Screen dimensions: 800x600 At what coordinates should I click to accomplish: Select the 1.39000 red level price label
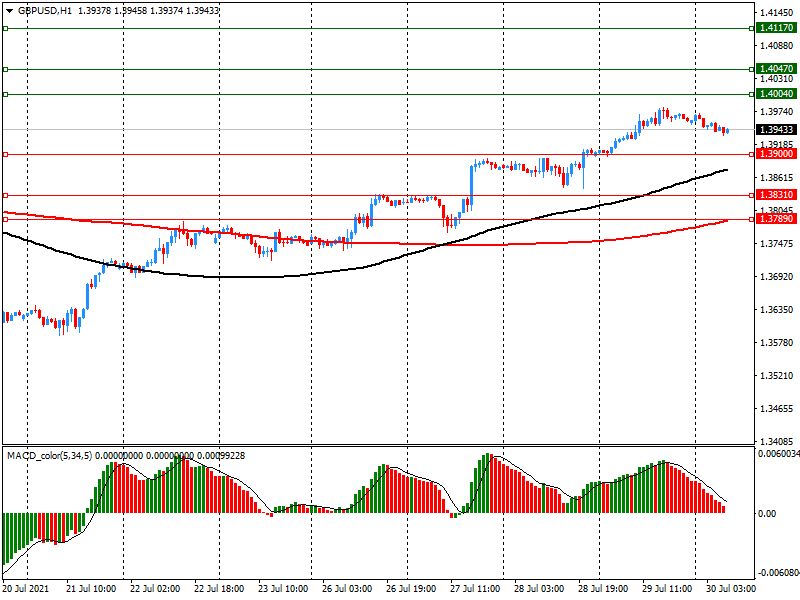pos(776,154)
